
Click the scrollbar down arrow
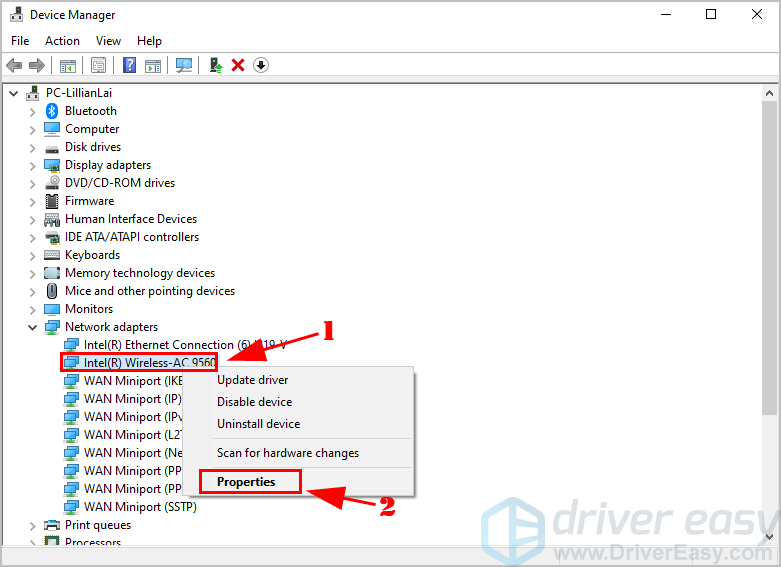tap(769, 537)
